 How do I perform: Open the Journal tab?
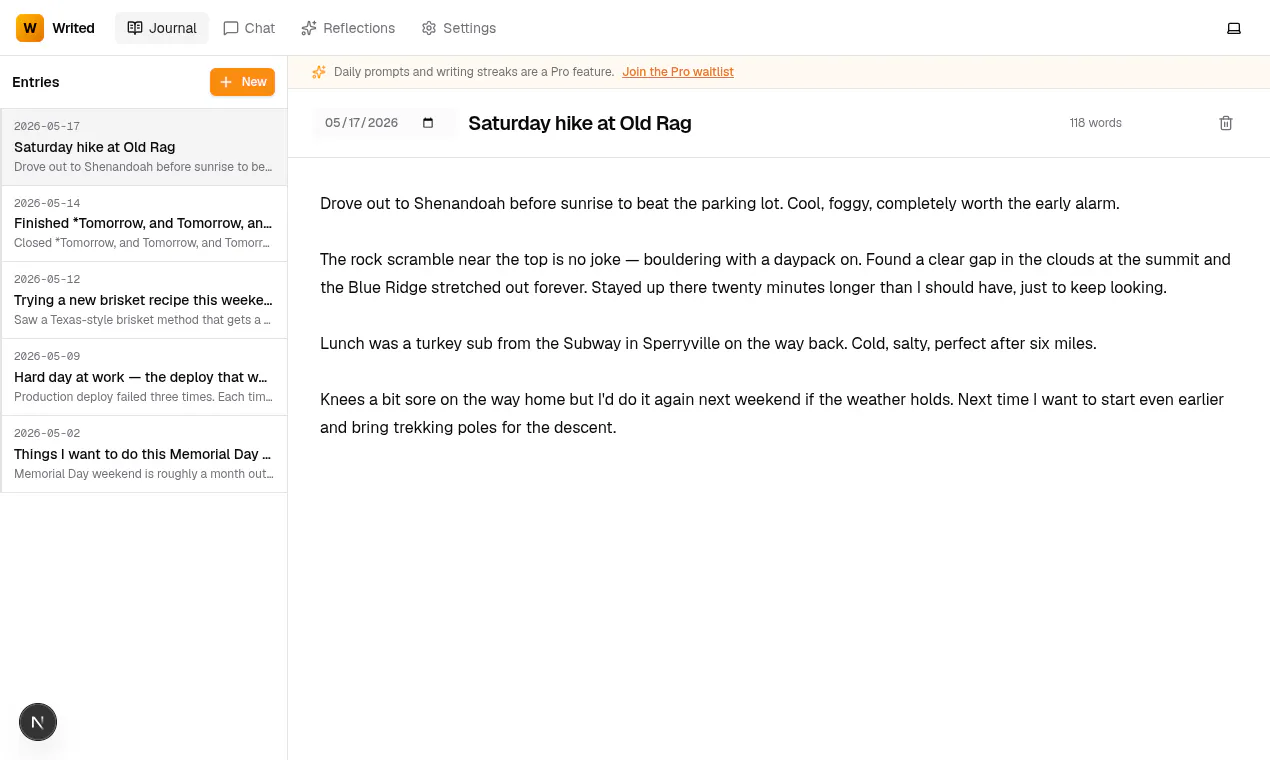[x=162, y=28]
